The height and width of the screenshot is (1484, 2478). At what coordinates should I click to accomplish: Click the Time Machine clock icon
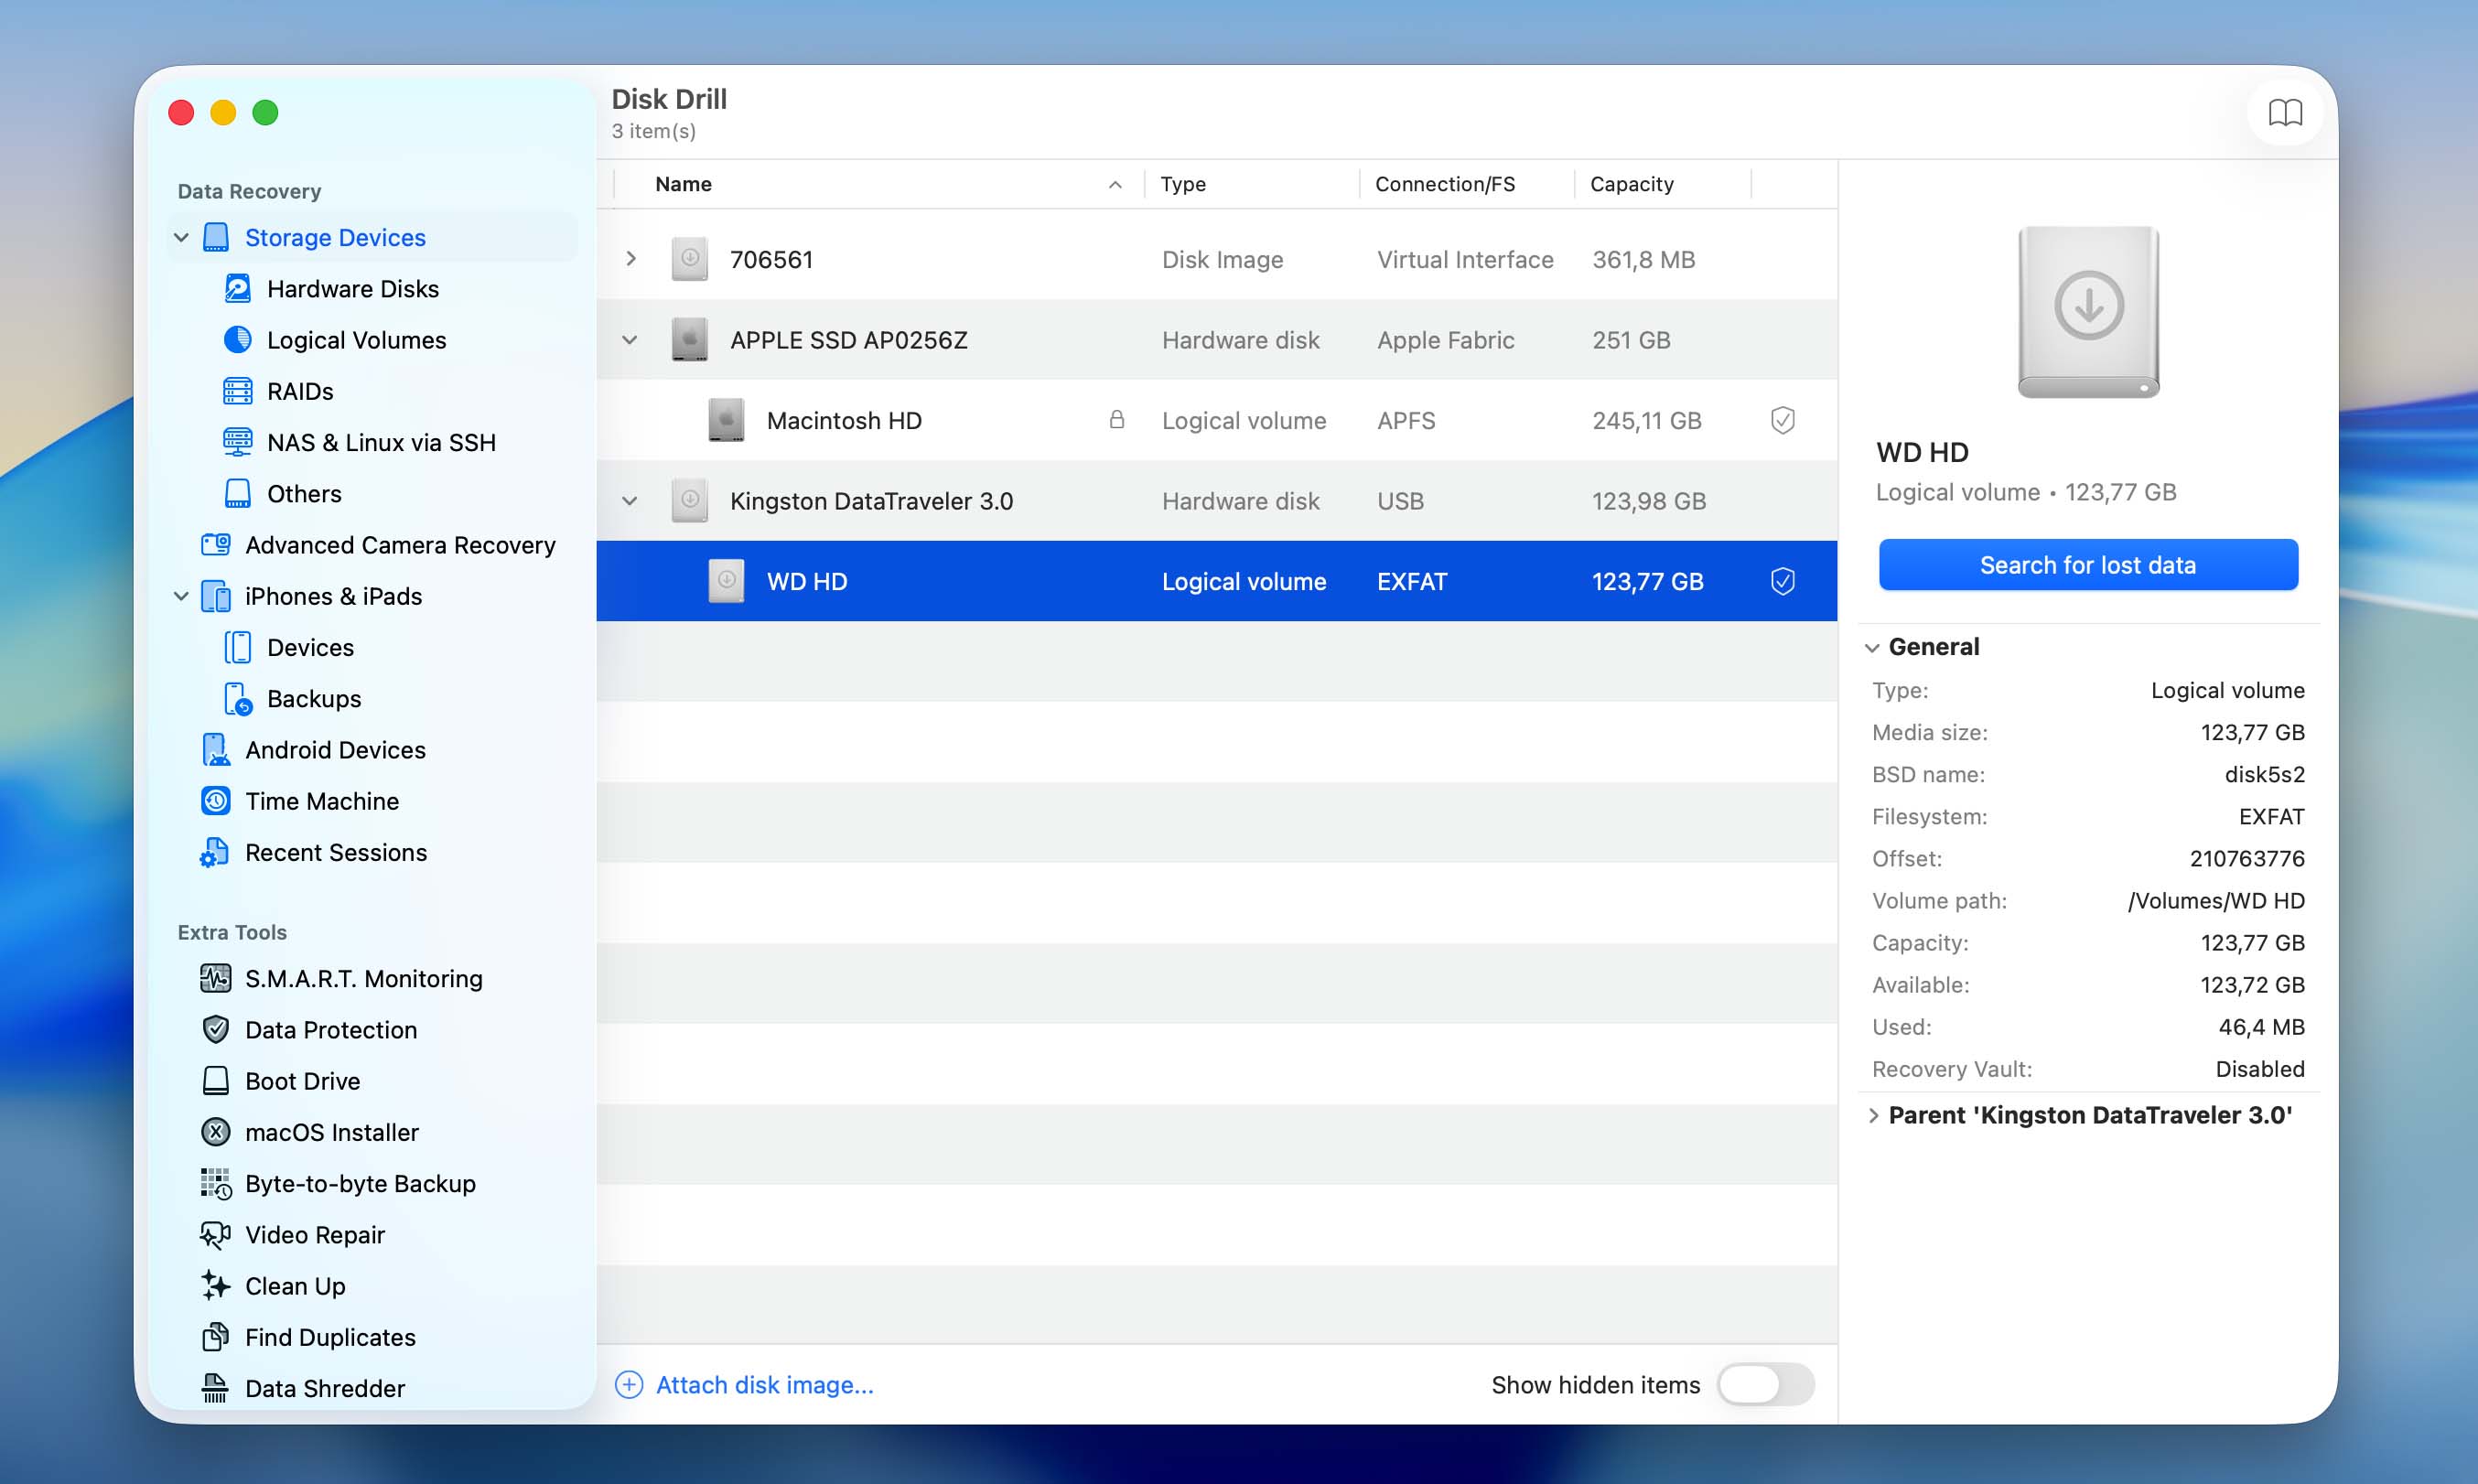tap(215, 800)
